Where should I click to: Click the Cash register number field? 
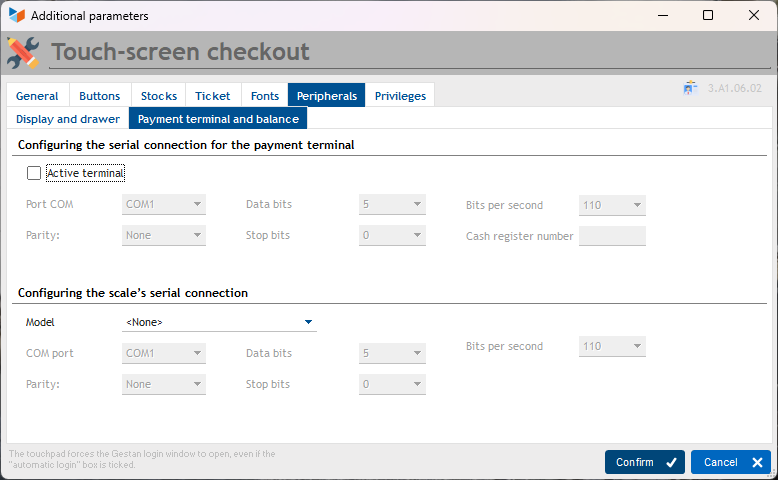pyautogui.click(x=612, y=236)
